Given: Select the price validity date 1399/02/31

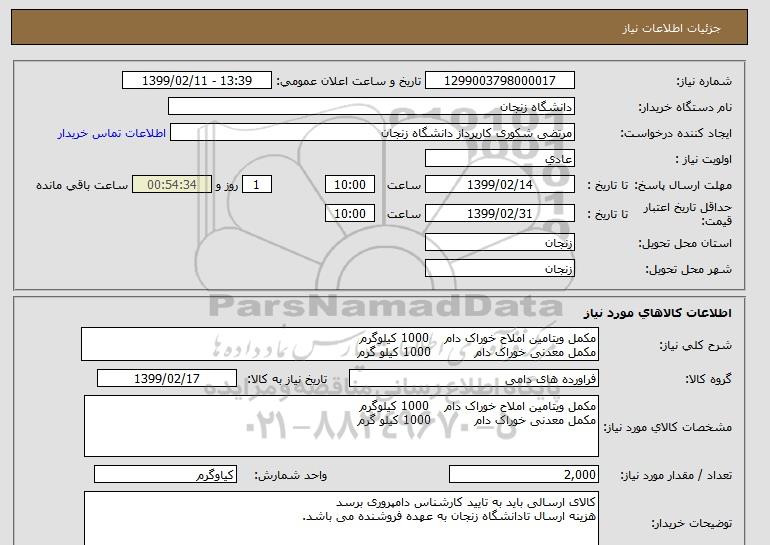Looking at the screenshot, I should pyautogui.click(x=499, y=214).
